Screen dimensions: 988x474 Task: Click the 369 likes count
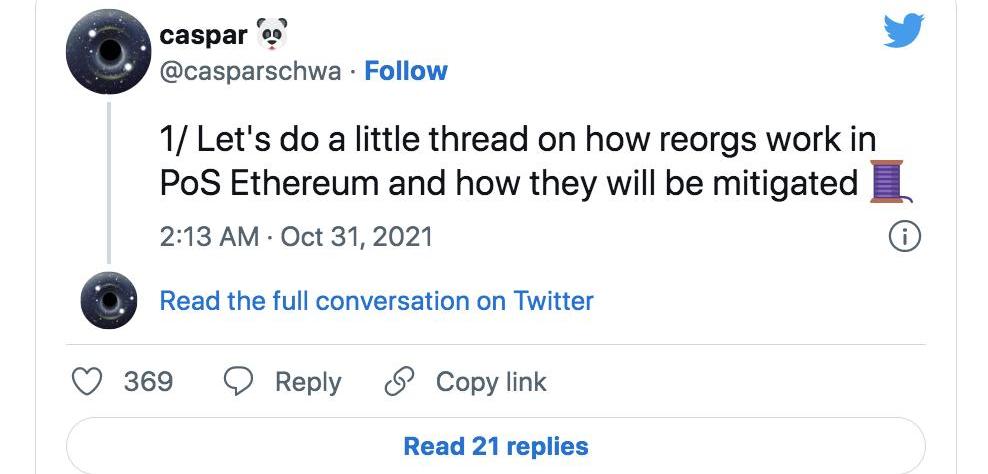click(x=148, y=382)
